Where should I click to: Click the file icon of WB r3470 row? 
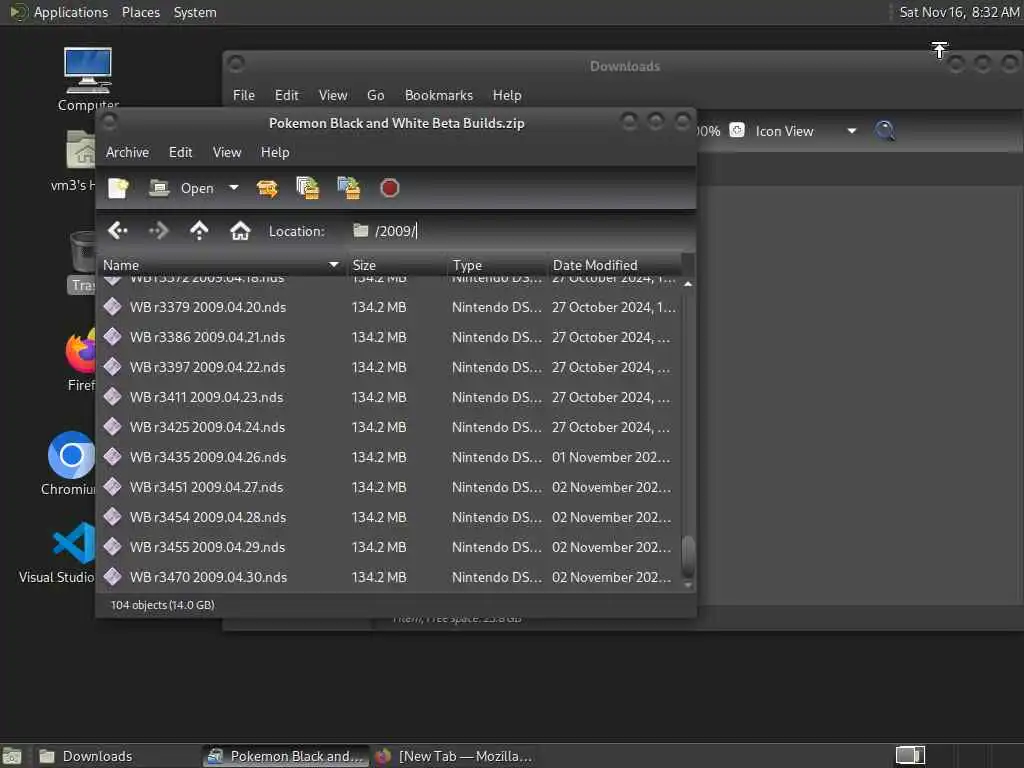pyautogui.click(x=112, y=577)
